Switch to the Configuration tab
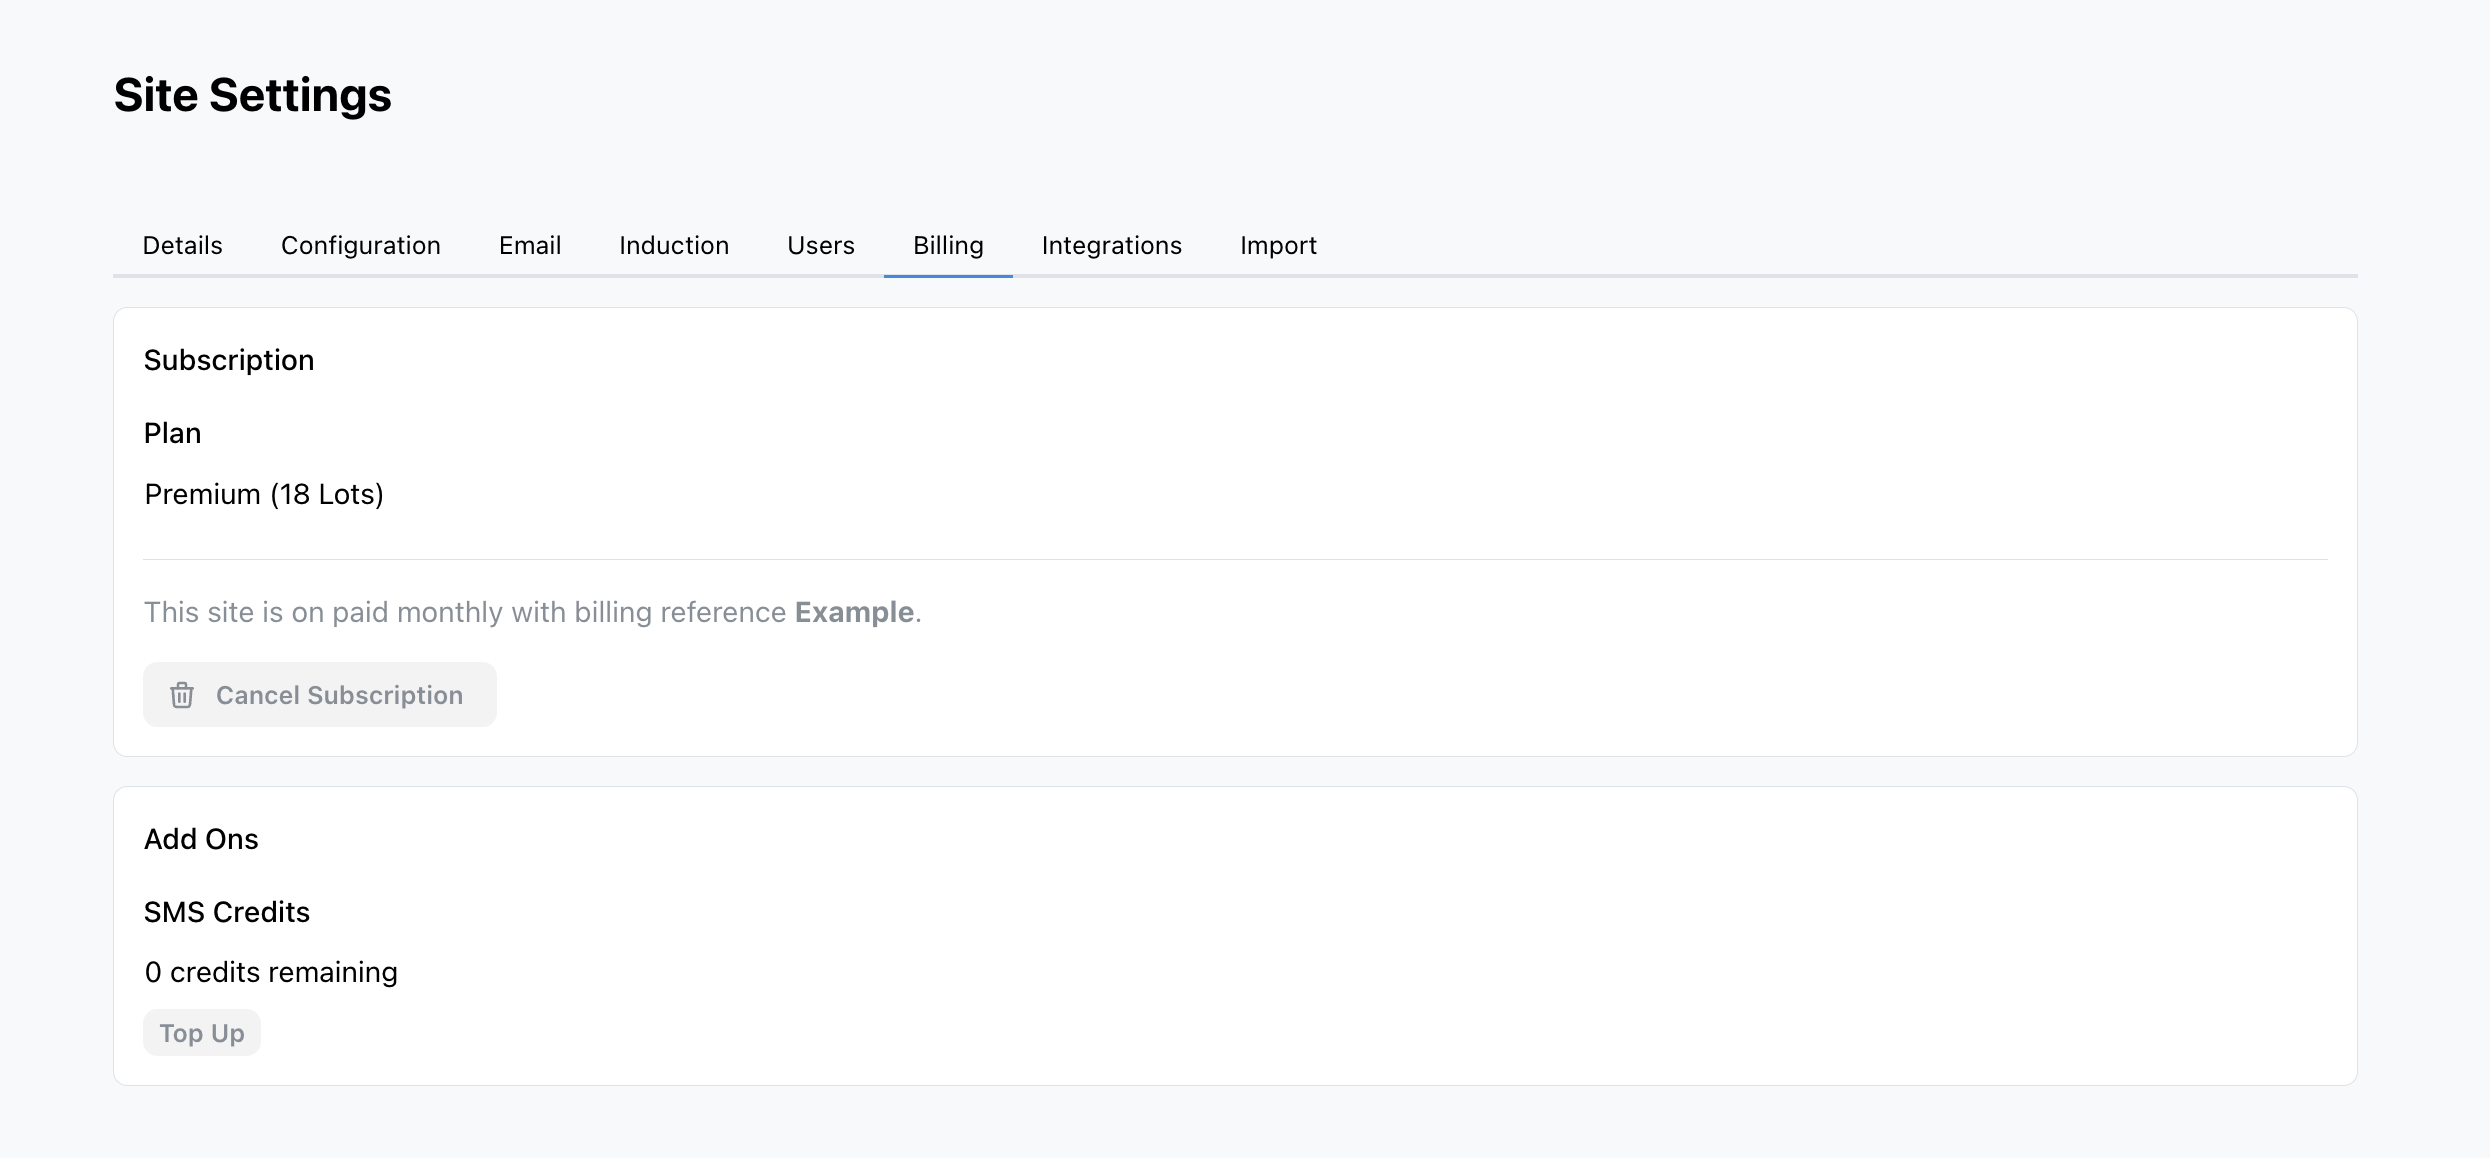This screenshot has width=2490, height=1158. point(360,246)
